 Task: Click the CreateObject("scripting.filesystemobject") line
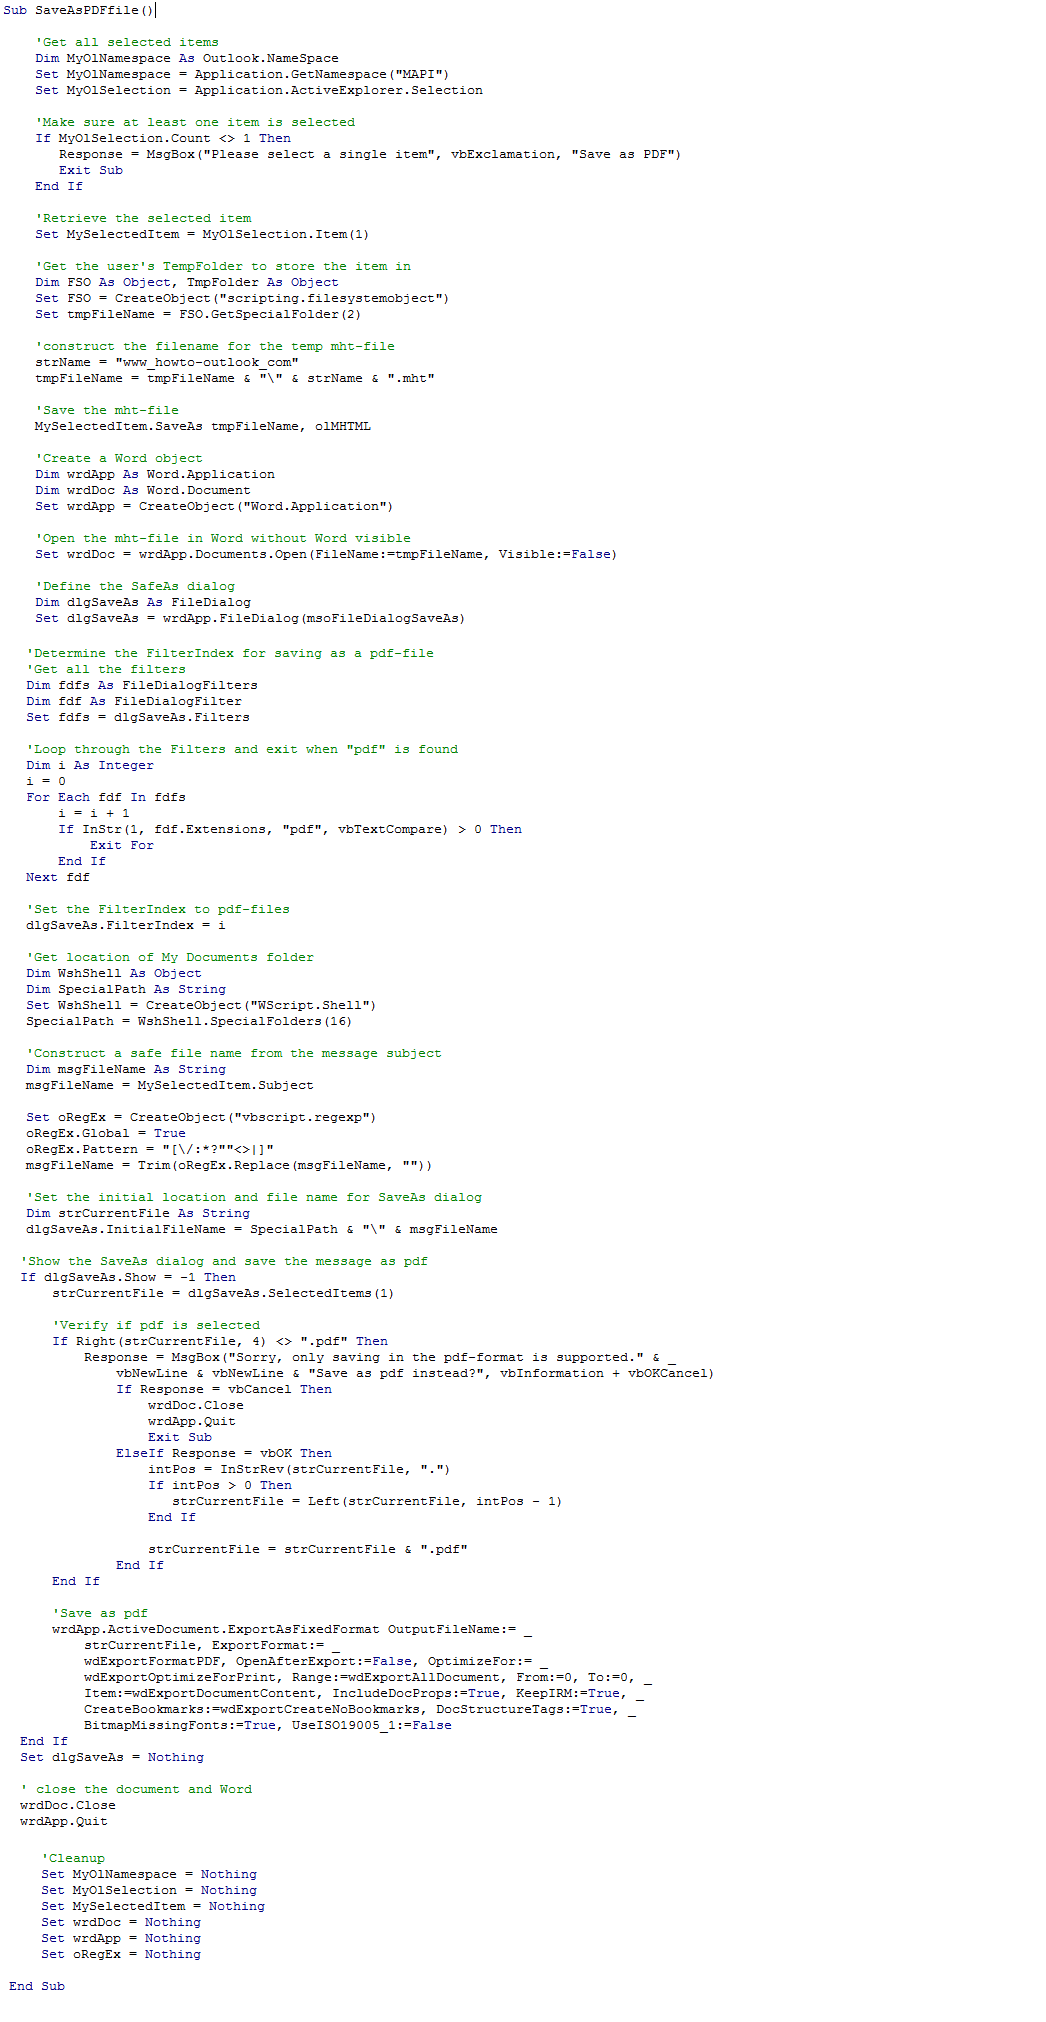[242, 298]
